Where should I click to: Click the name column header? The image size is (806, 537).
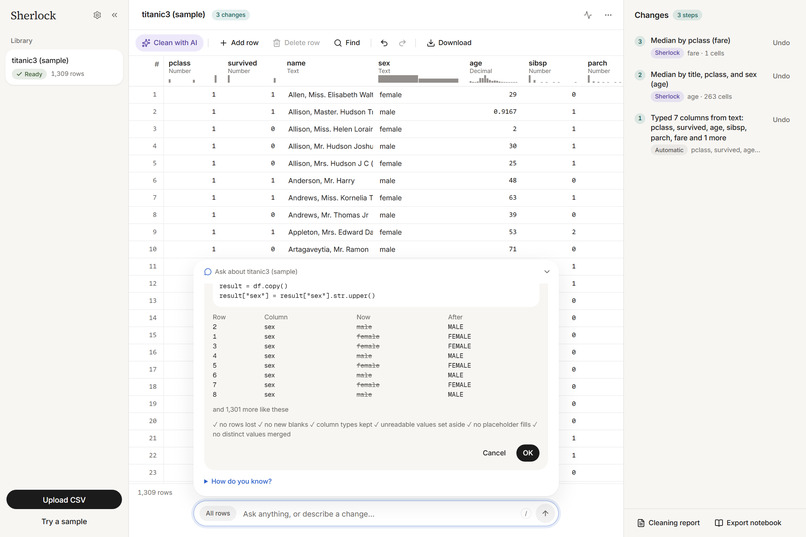coord(328,71)
